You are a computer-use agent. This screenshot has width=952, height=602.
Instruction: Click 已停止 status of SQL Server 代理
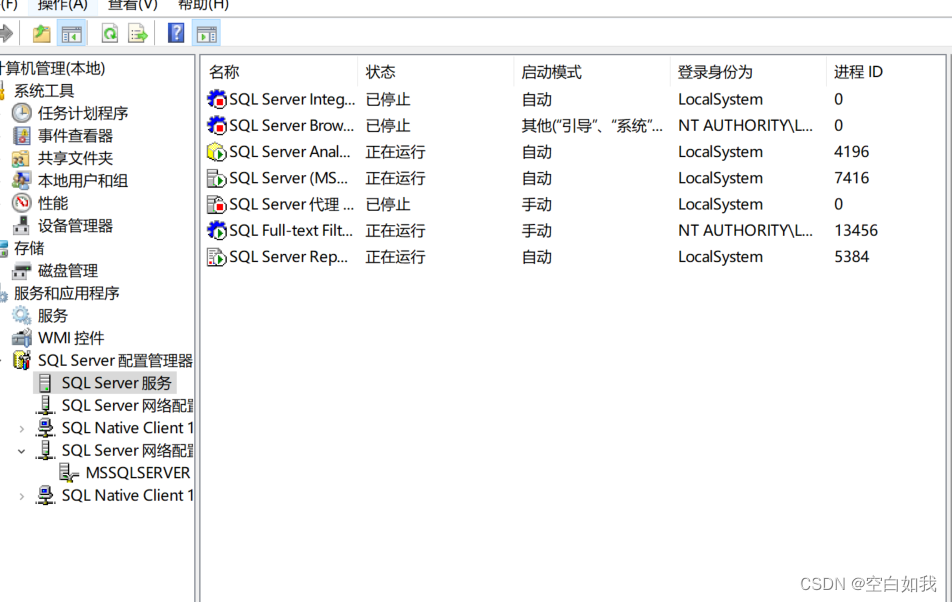click(x=388, y=205)
